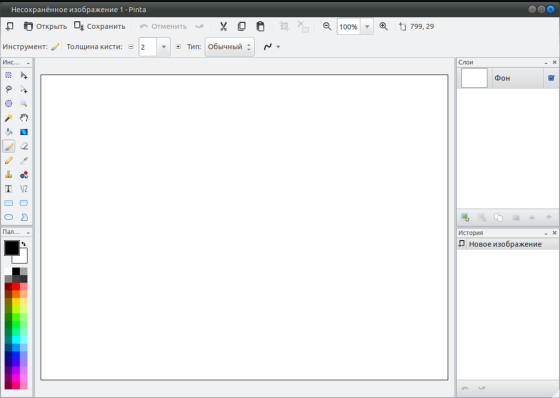Screen dimensions: 560x398
Task: Add a new layer in Слои panel
Action: click(x=465, y=217)
